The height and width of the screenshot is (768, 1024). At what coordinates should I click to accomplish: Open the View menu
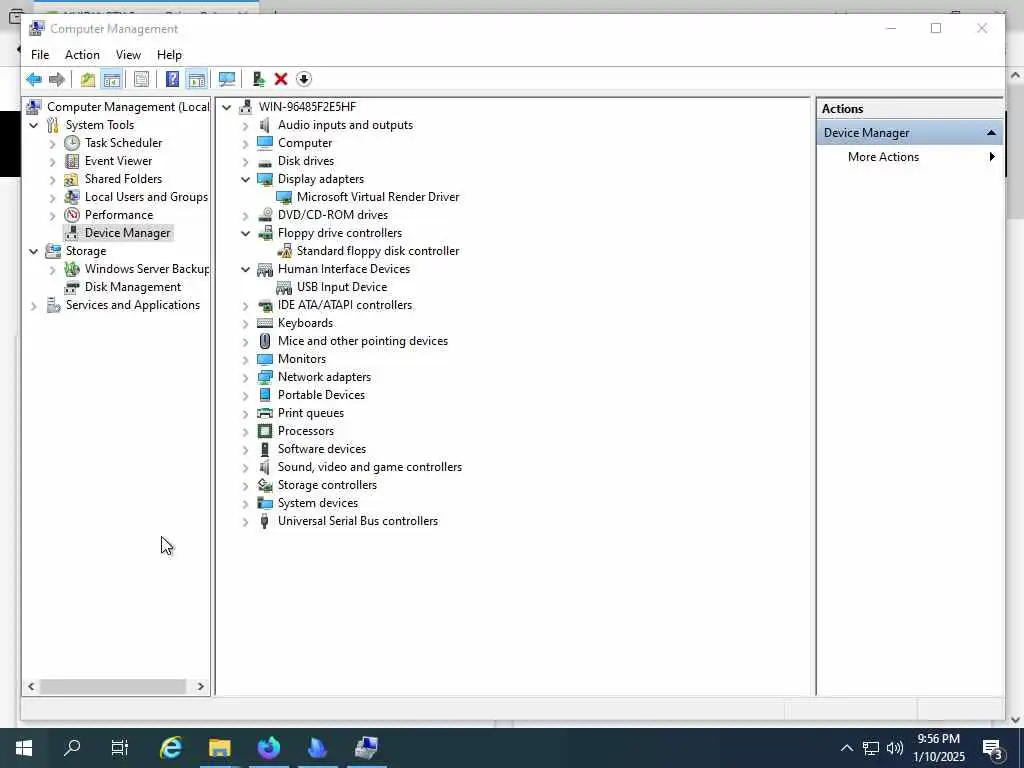coord(128,55)
